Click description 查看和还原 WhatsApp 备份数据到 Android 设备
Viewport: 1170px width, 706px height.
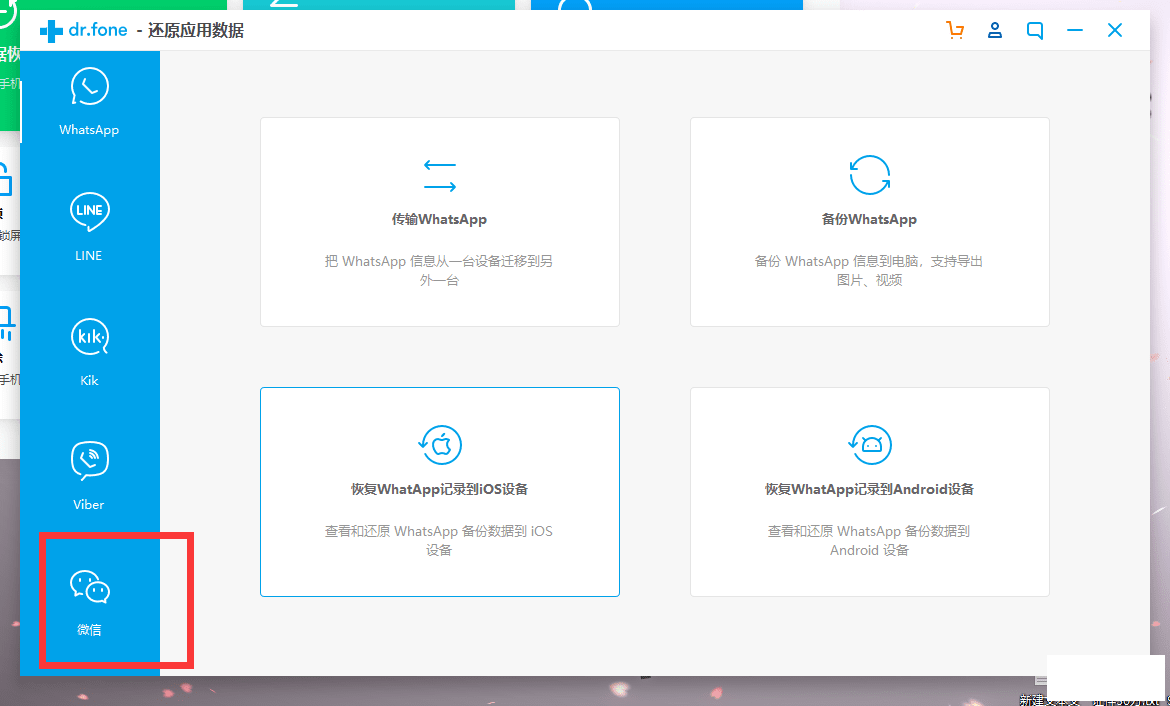click(869, 541)
